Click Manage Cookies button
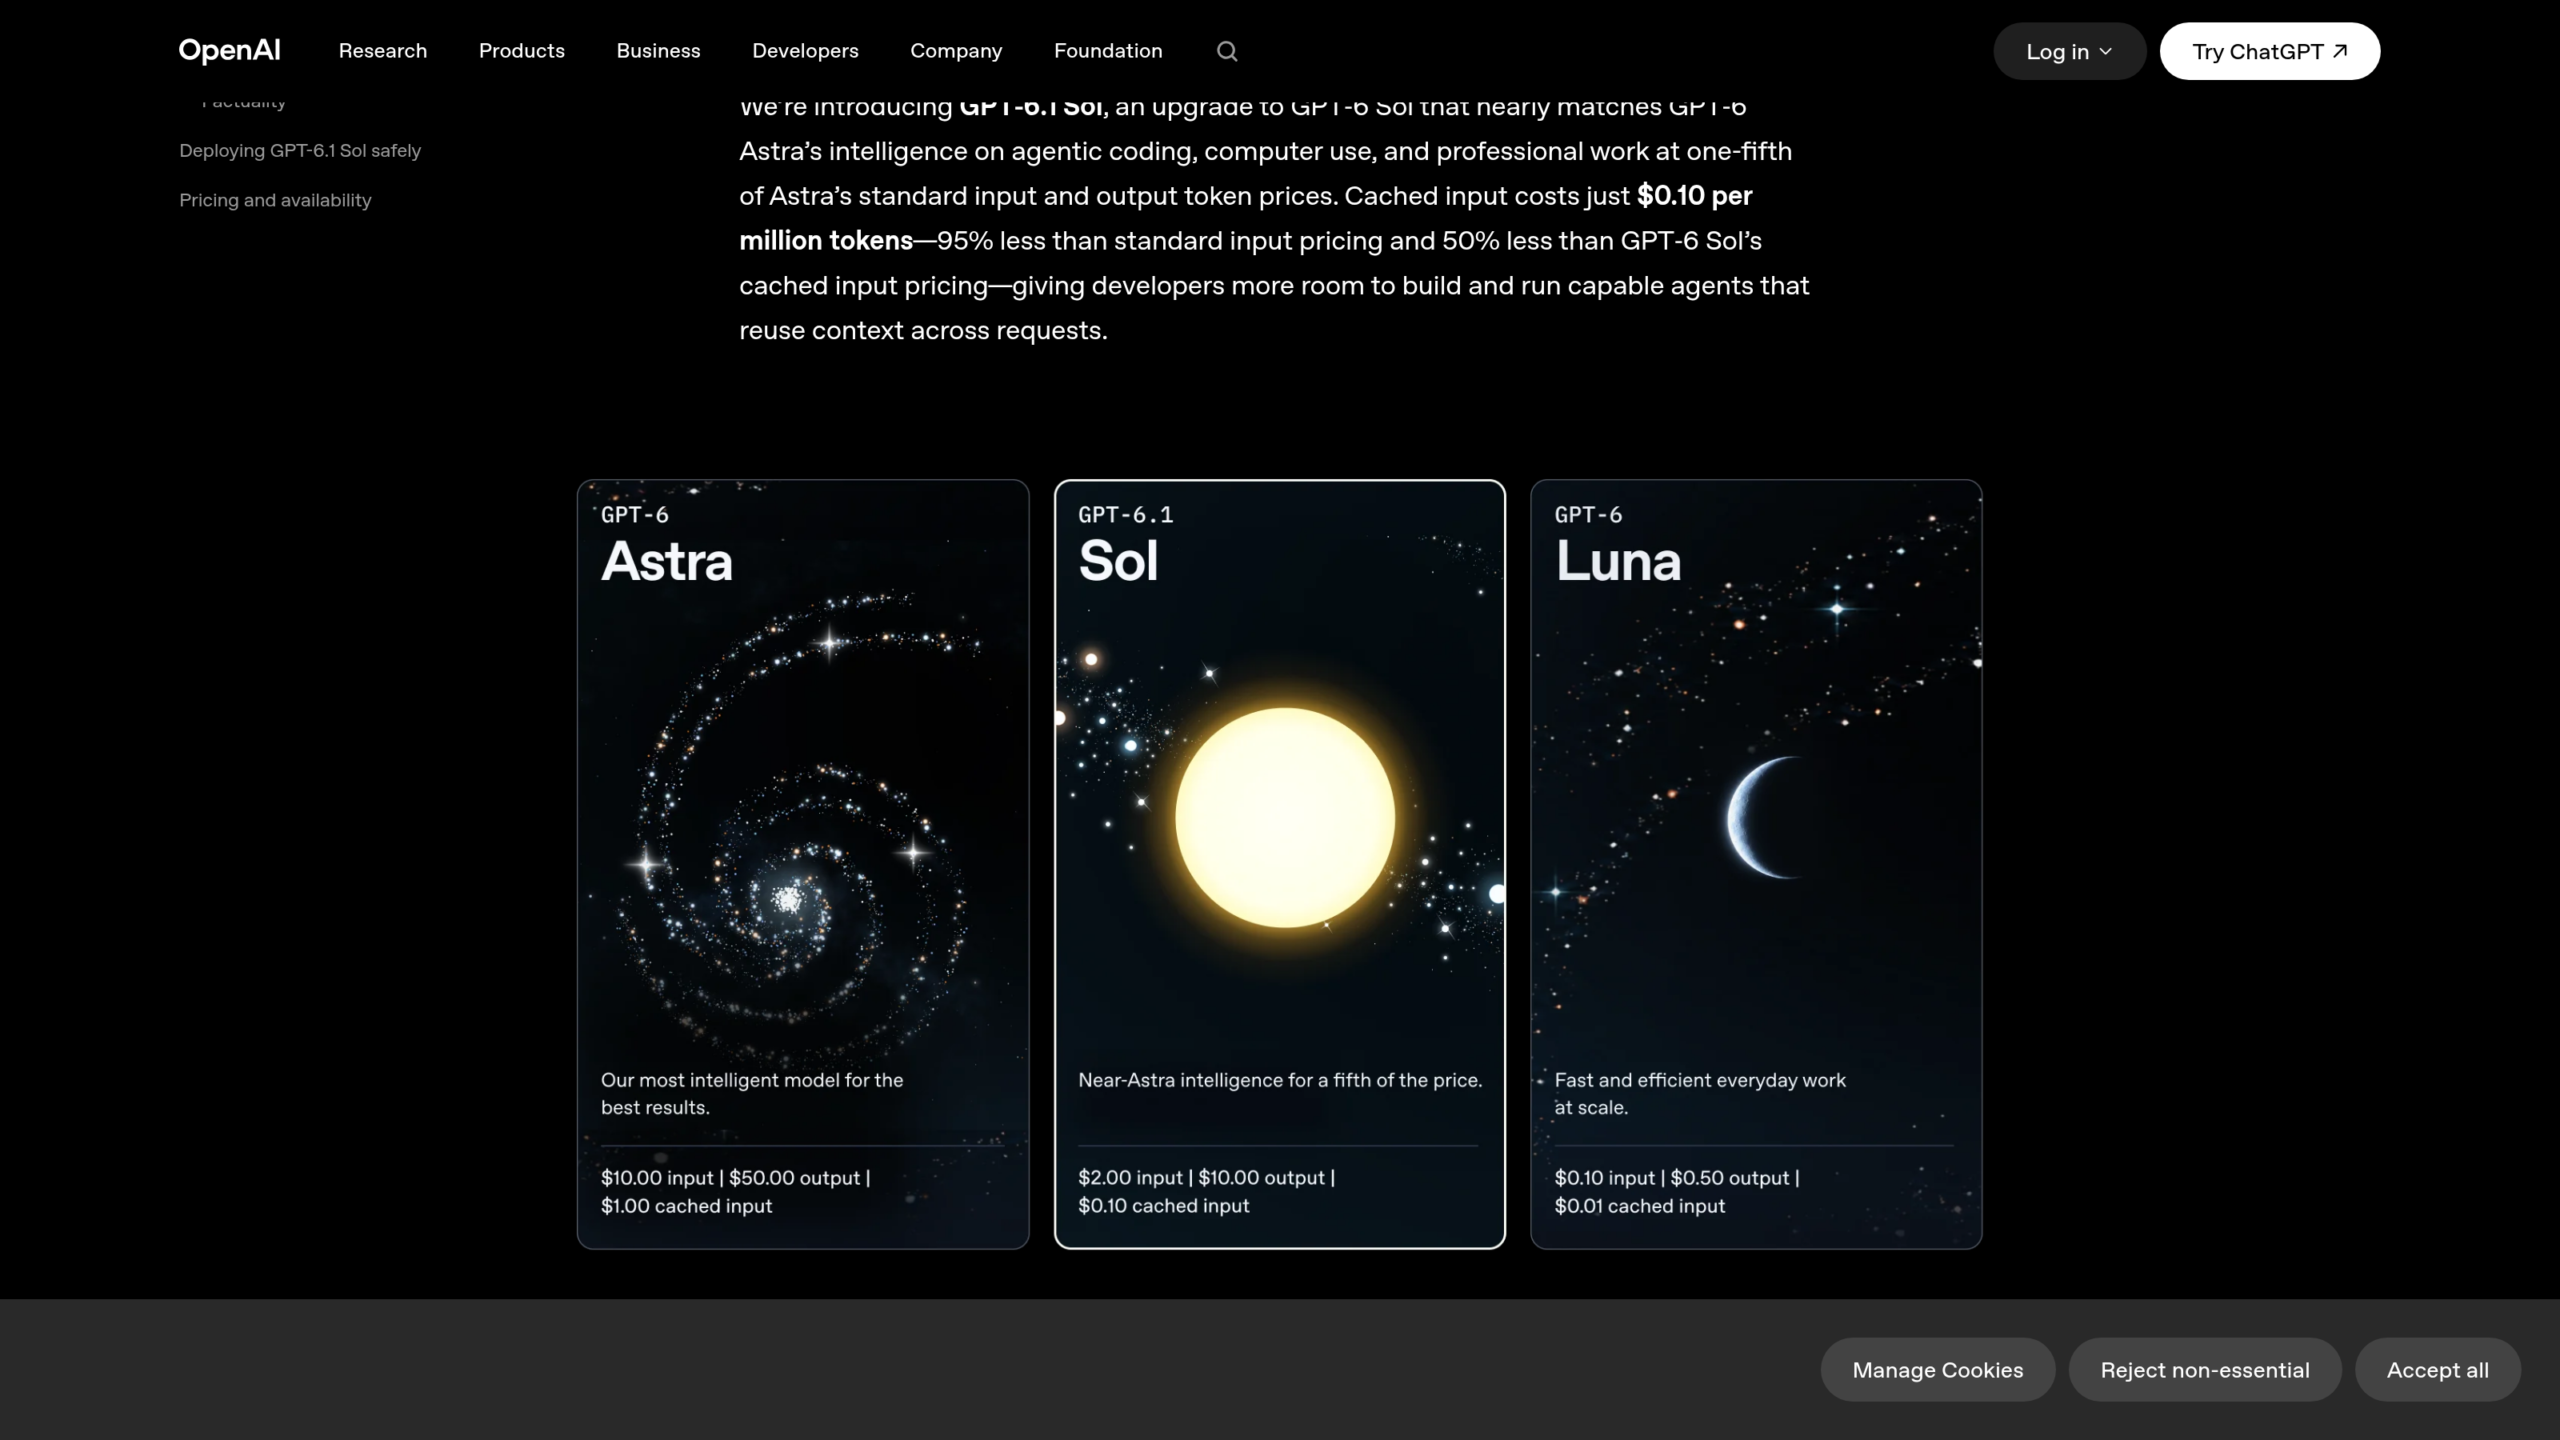 [1937, 1370]
